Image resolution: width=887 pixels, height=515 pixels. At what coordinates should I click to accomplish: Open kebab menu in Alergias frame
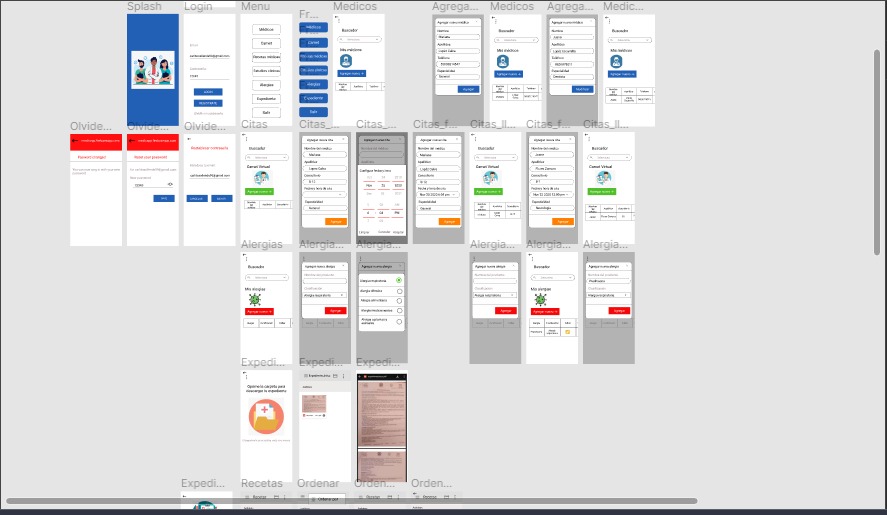click(x=247, y=259)
